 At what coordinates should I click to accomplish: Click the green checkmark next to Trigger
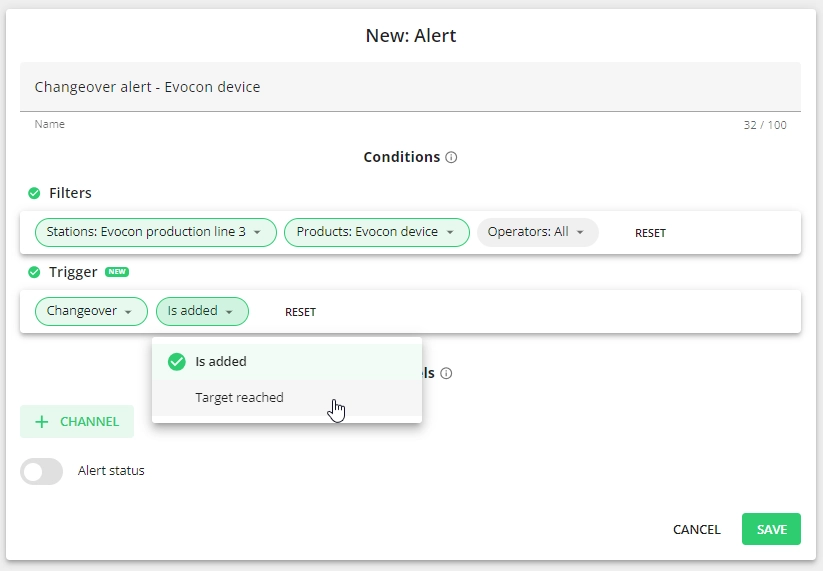point(34,272)
